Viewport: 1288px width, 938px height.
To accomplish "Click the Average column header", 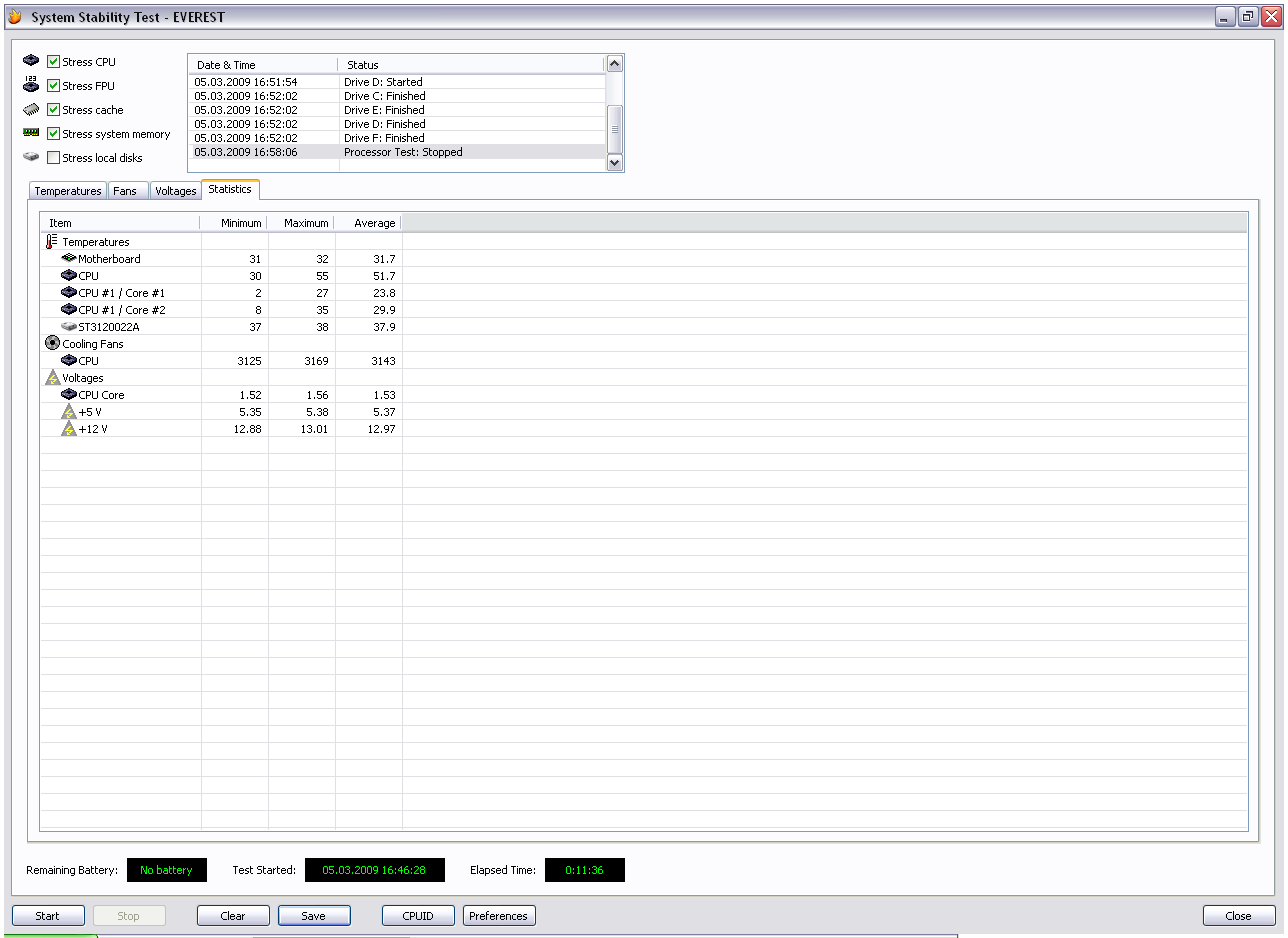I will 368,223.
